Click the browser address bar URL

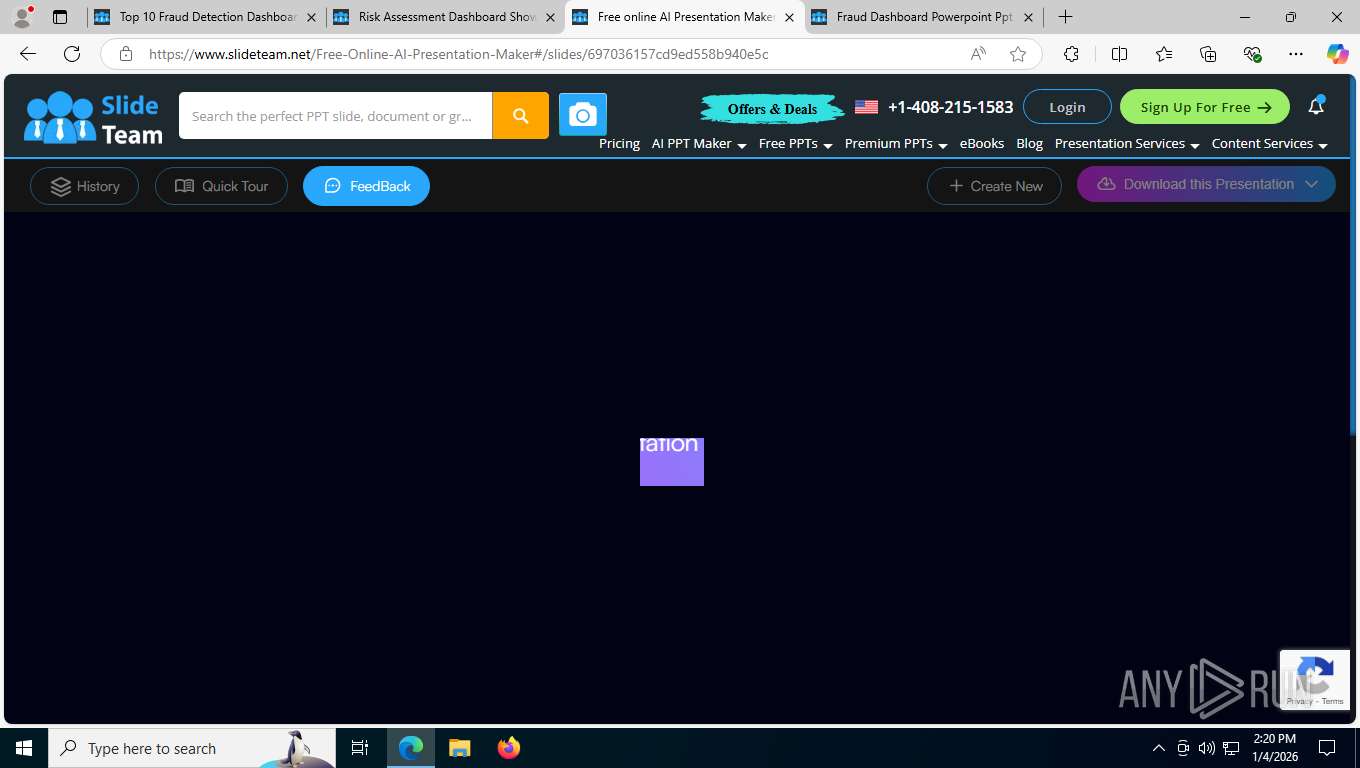click(x=458, y=54)
